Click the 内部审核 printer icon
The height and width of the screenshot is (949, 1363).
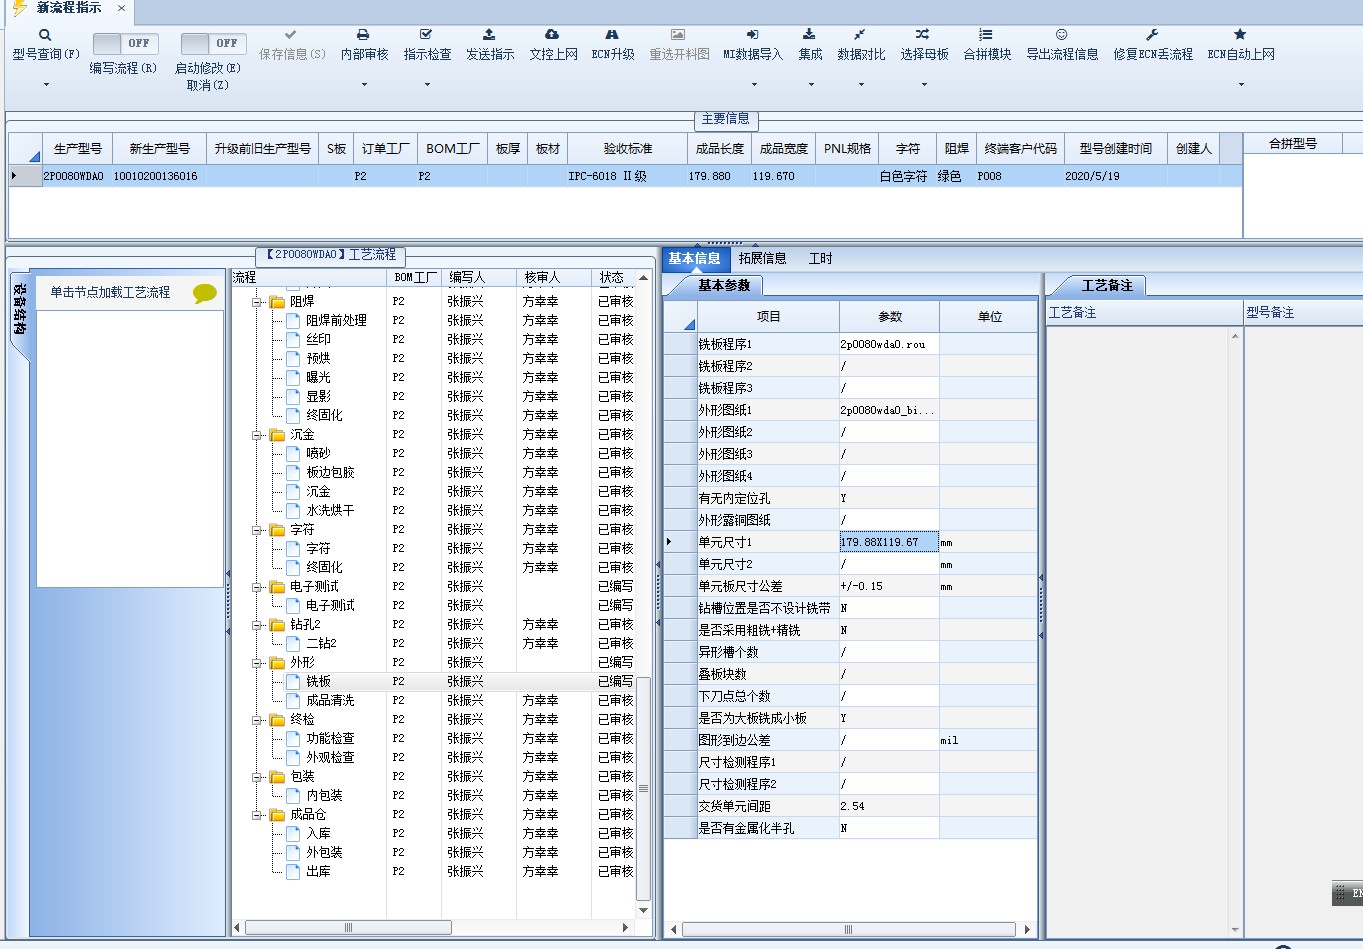pos(364,35)
